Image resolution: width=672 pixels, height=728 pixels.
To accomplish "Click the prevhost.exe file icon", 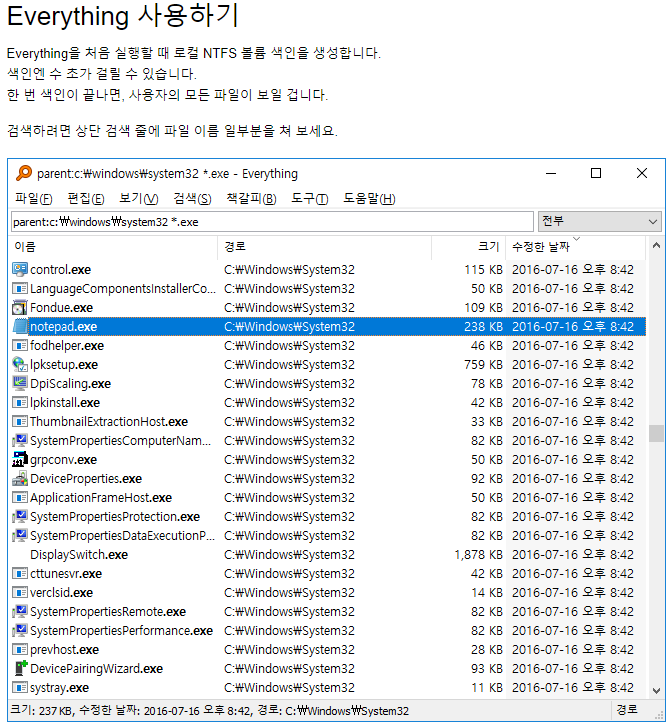I will coord(20,650).
